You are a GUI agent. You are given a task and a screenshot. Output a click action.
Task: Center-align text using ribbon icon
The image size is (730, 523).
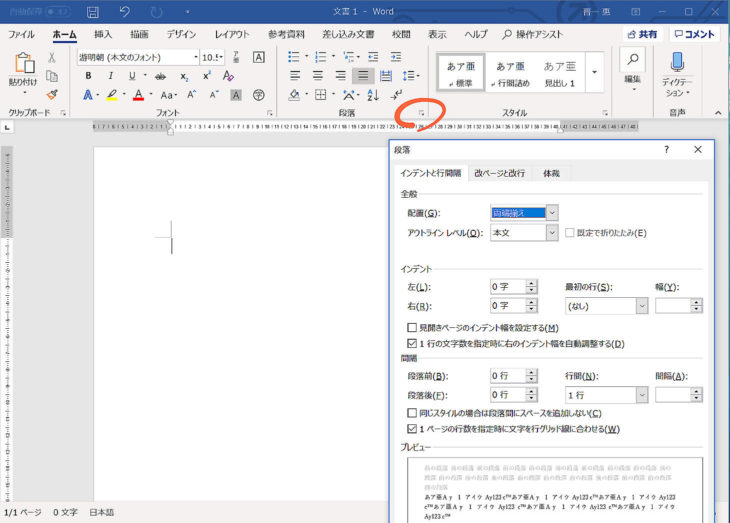tap(317, 76)
